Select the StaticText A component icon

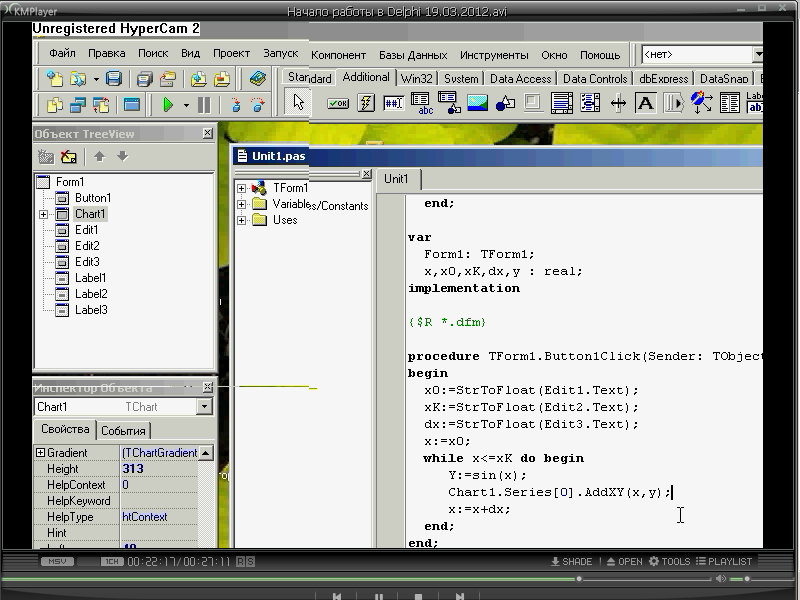[x=645, y=103]
